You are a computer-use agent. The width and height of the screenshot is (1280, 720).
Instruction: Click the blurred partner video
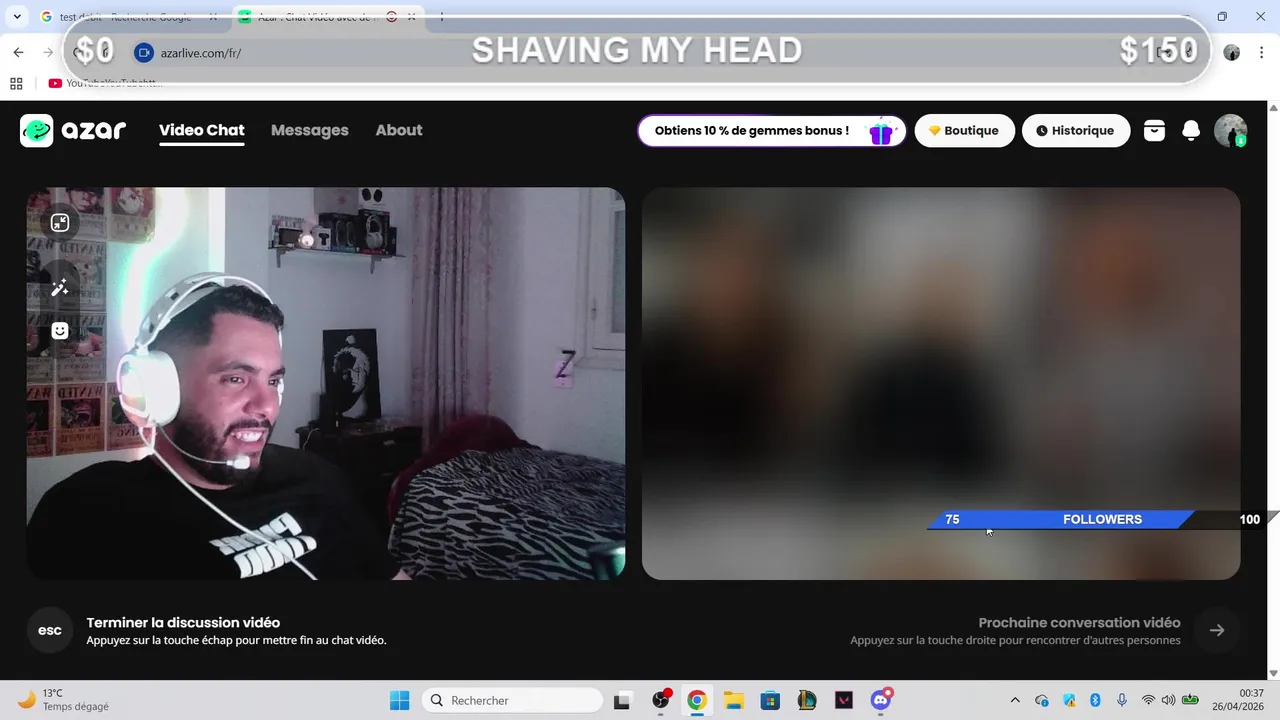pyautogui.click(x=941, y=384)
